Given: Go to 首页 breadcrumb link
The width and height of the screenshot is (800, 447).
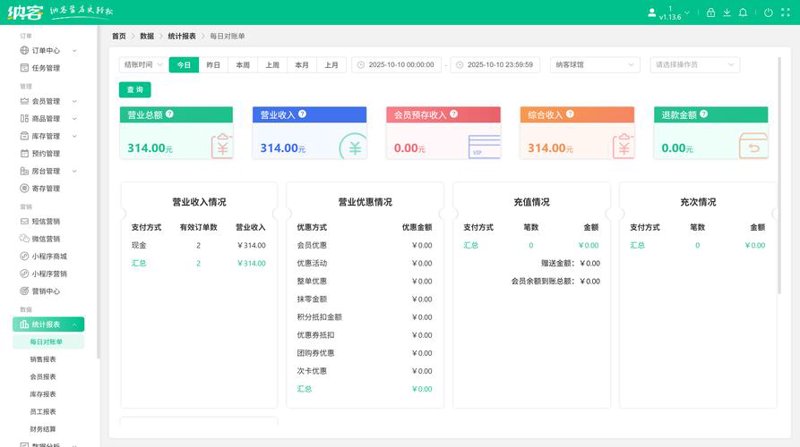Looking at the screenshot, I should 119,36.
